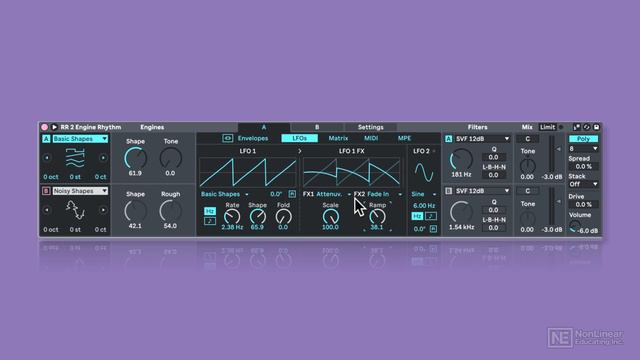Toggle filter A on/off
This screenshot has width=640, height=360.
coord(449,139)
